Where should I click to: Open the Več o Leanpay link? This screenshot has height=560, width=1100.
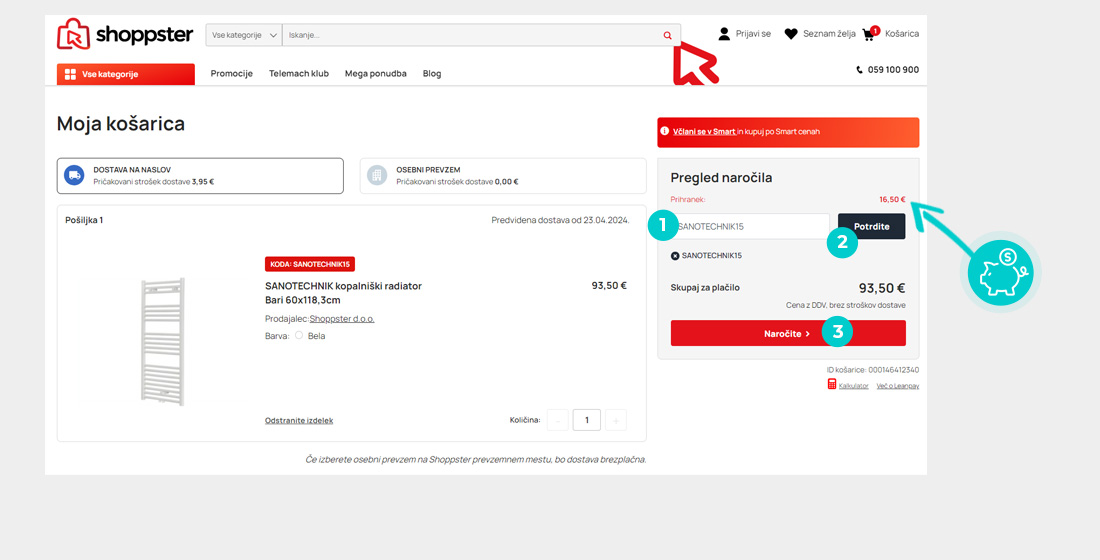pyautogui.click(x=898, y=386)
